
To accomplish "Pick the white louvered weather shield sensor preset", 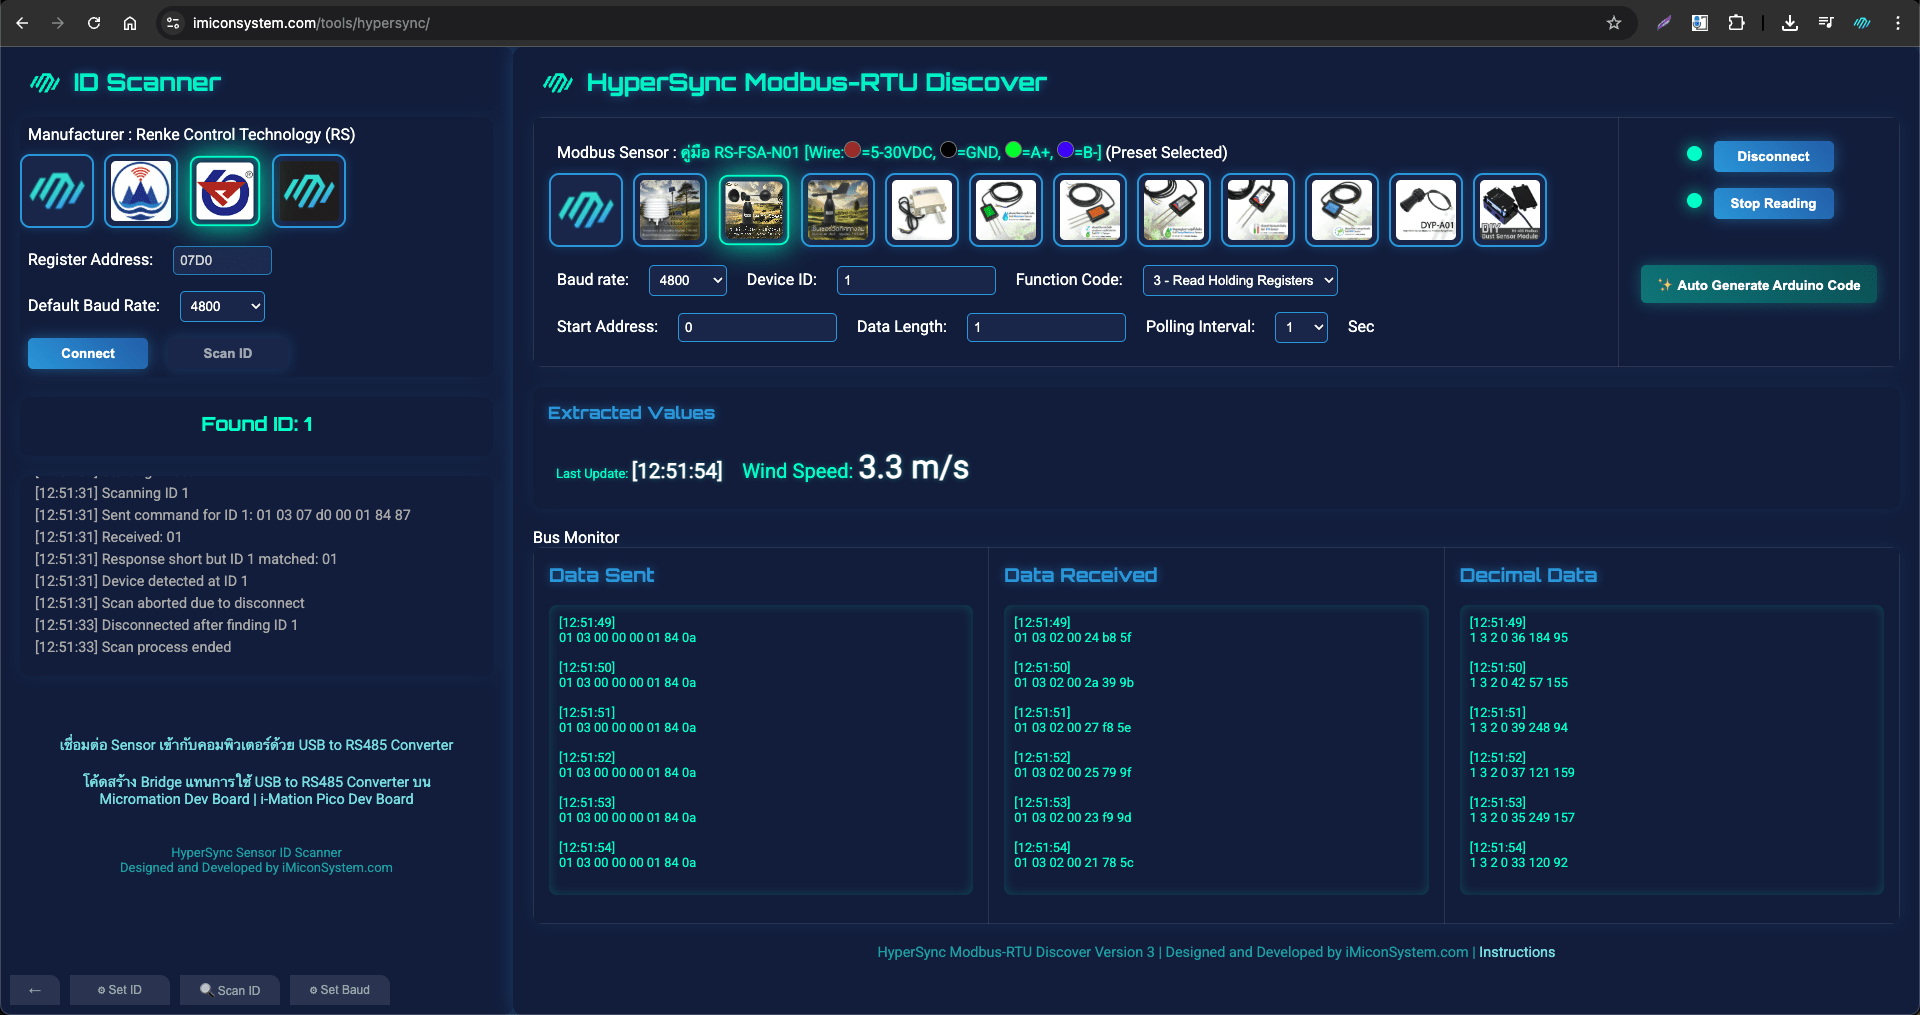I will (x=670, y=210).
